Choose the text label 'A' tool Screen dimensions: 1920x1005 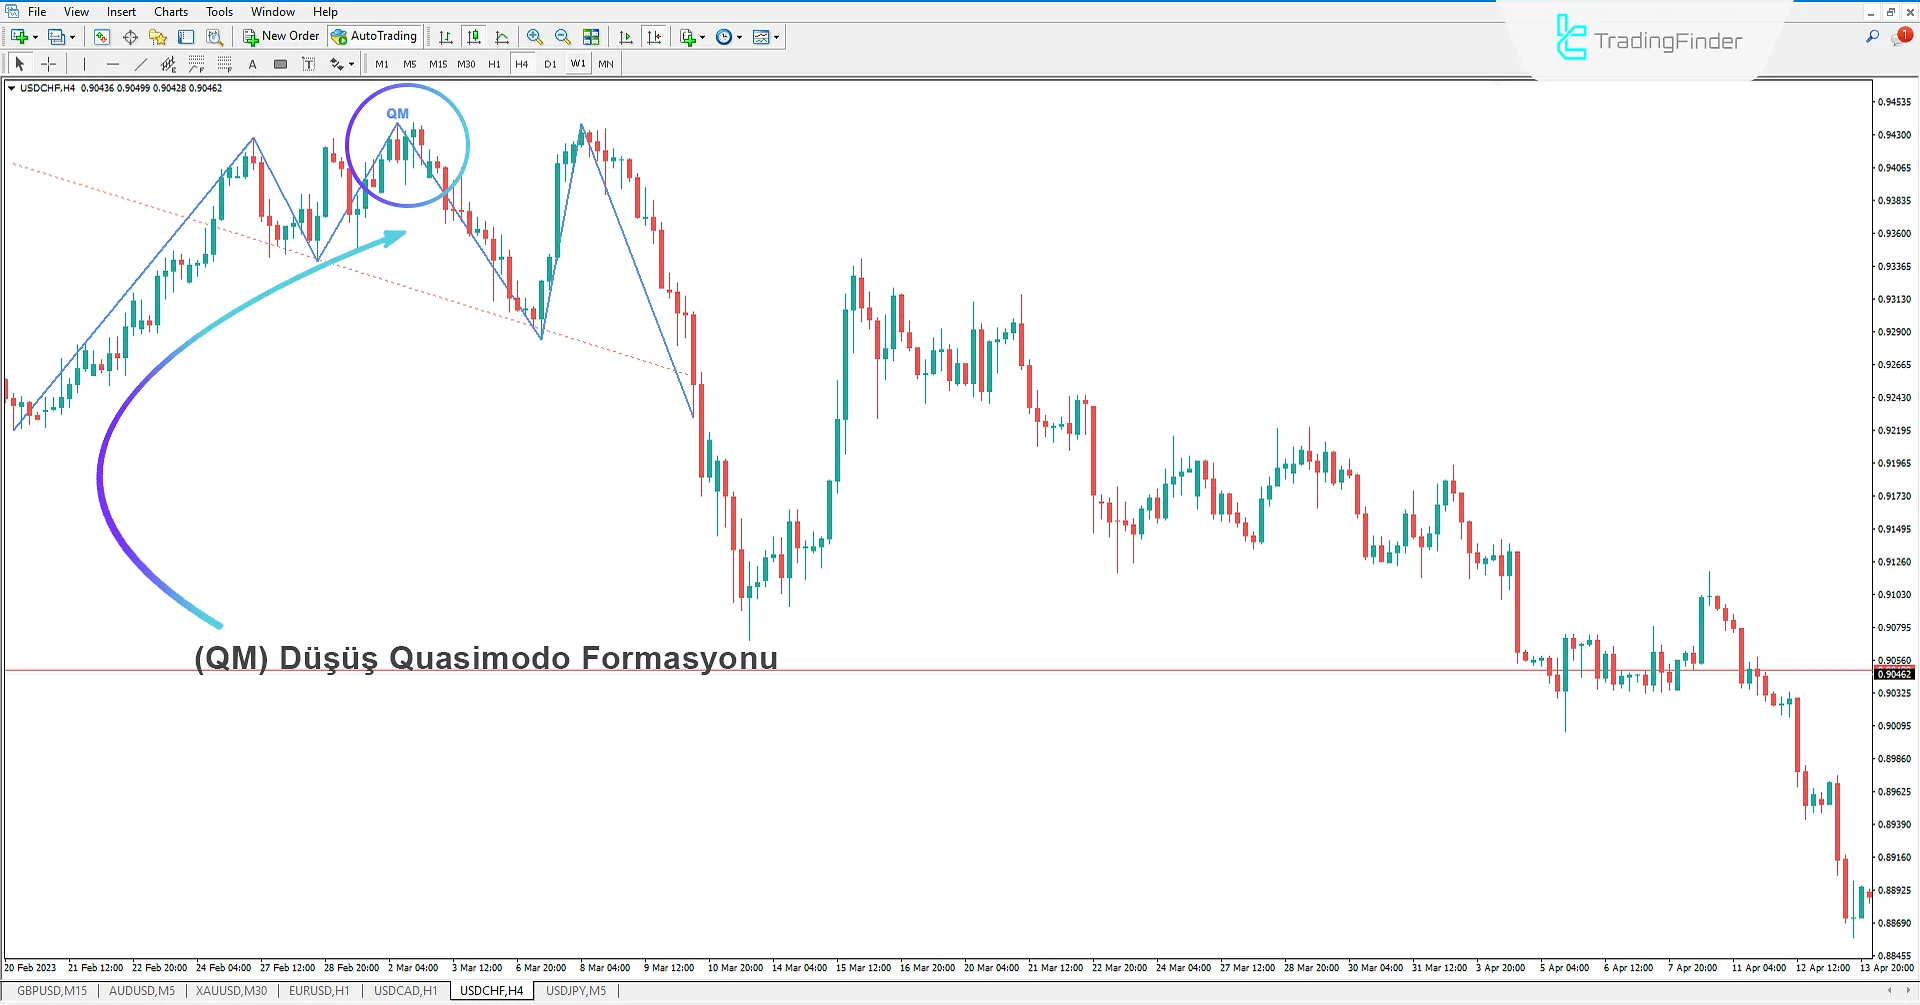(x=252, y=64)
